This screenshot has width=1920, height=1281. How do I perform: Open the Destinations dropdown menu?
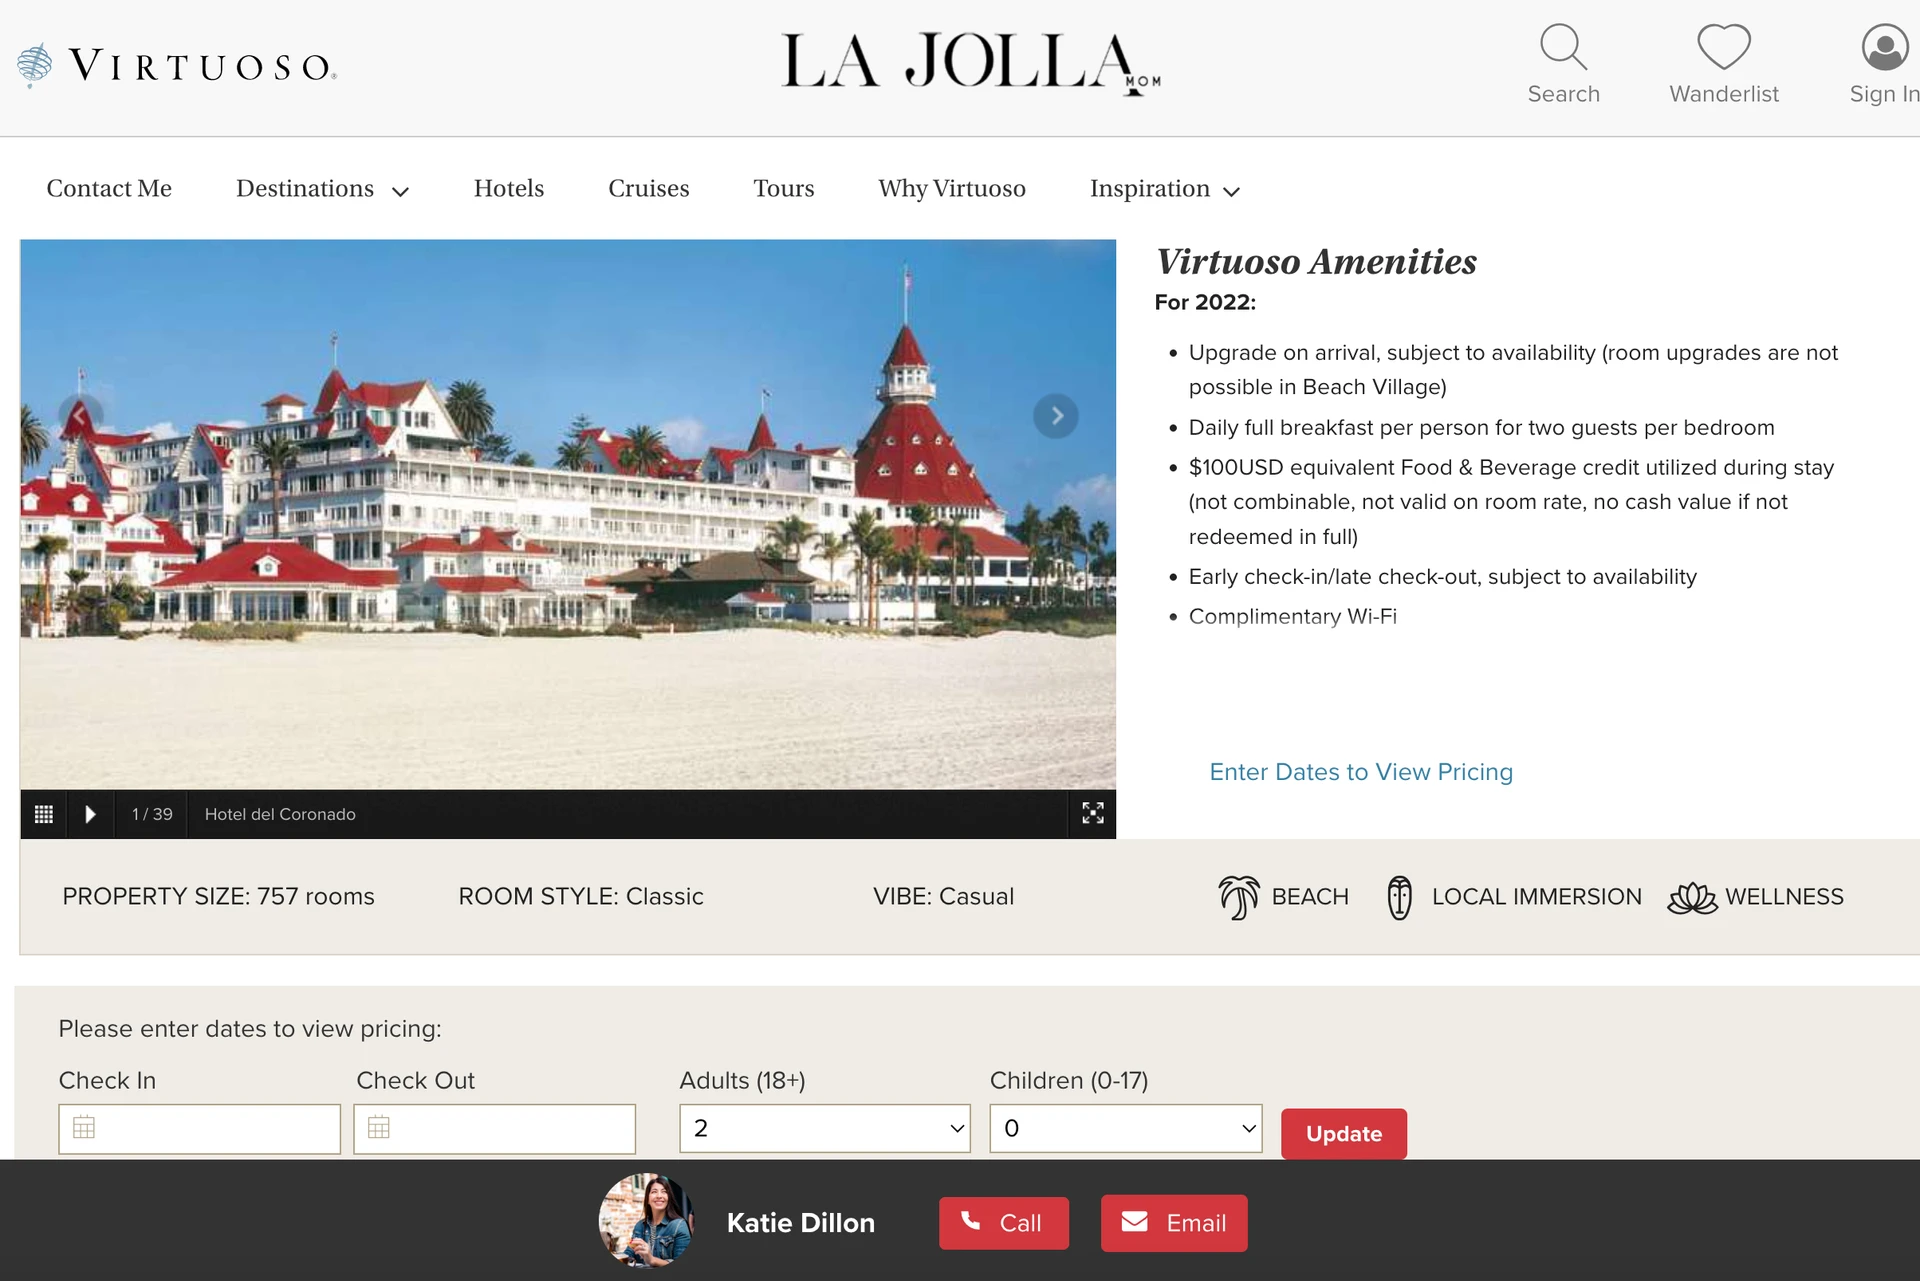[x=320, y=189]
